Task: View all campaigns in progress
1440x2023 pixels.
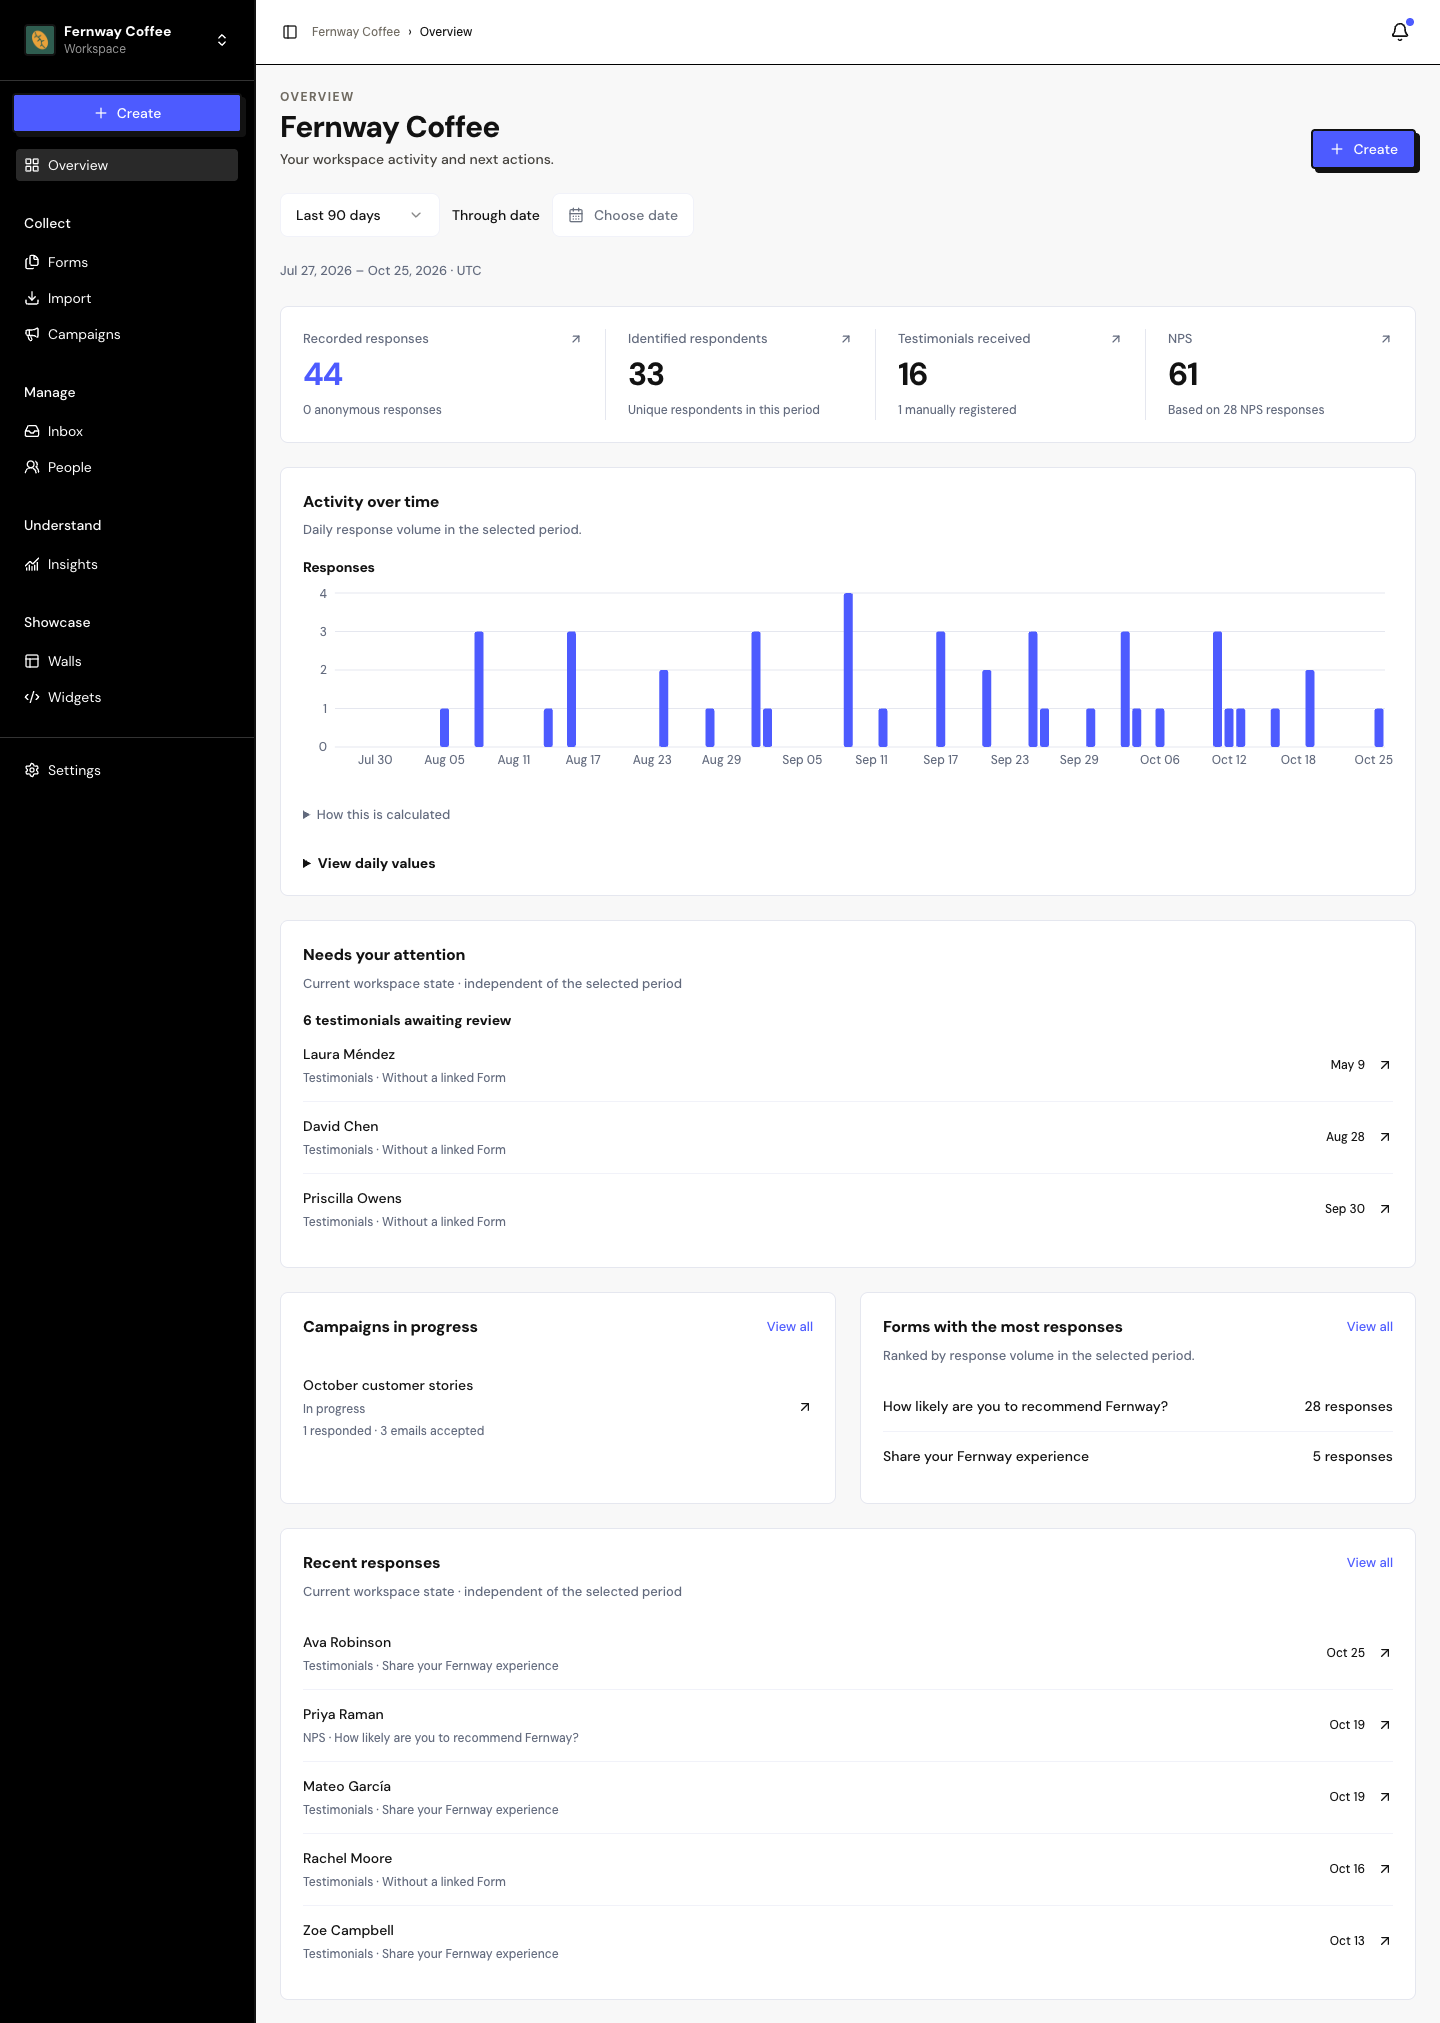Action: [790, 1327]
